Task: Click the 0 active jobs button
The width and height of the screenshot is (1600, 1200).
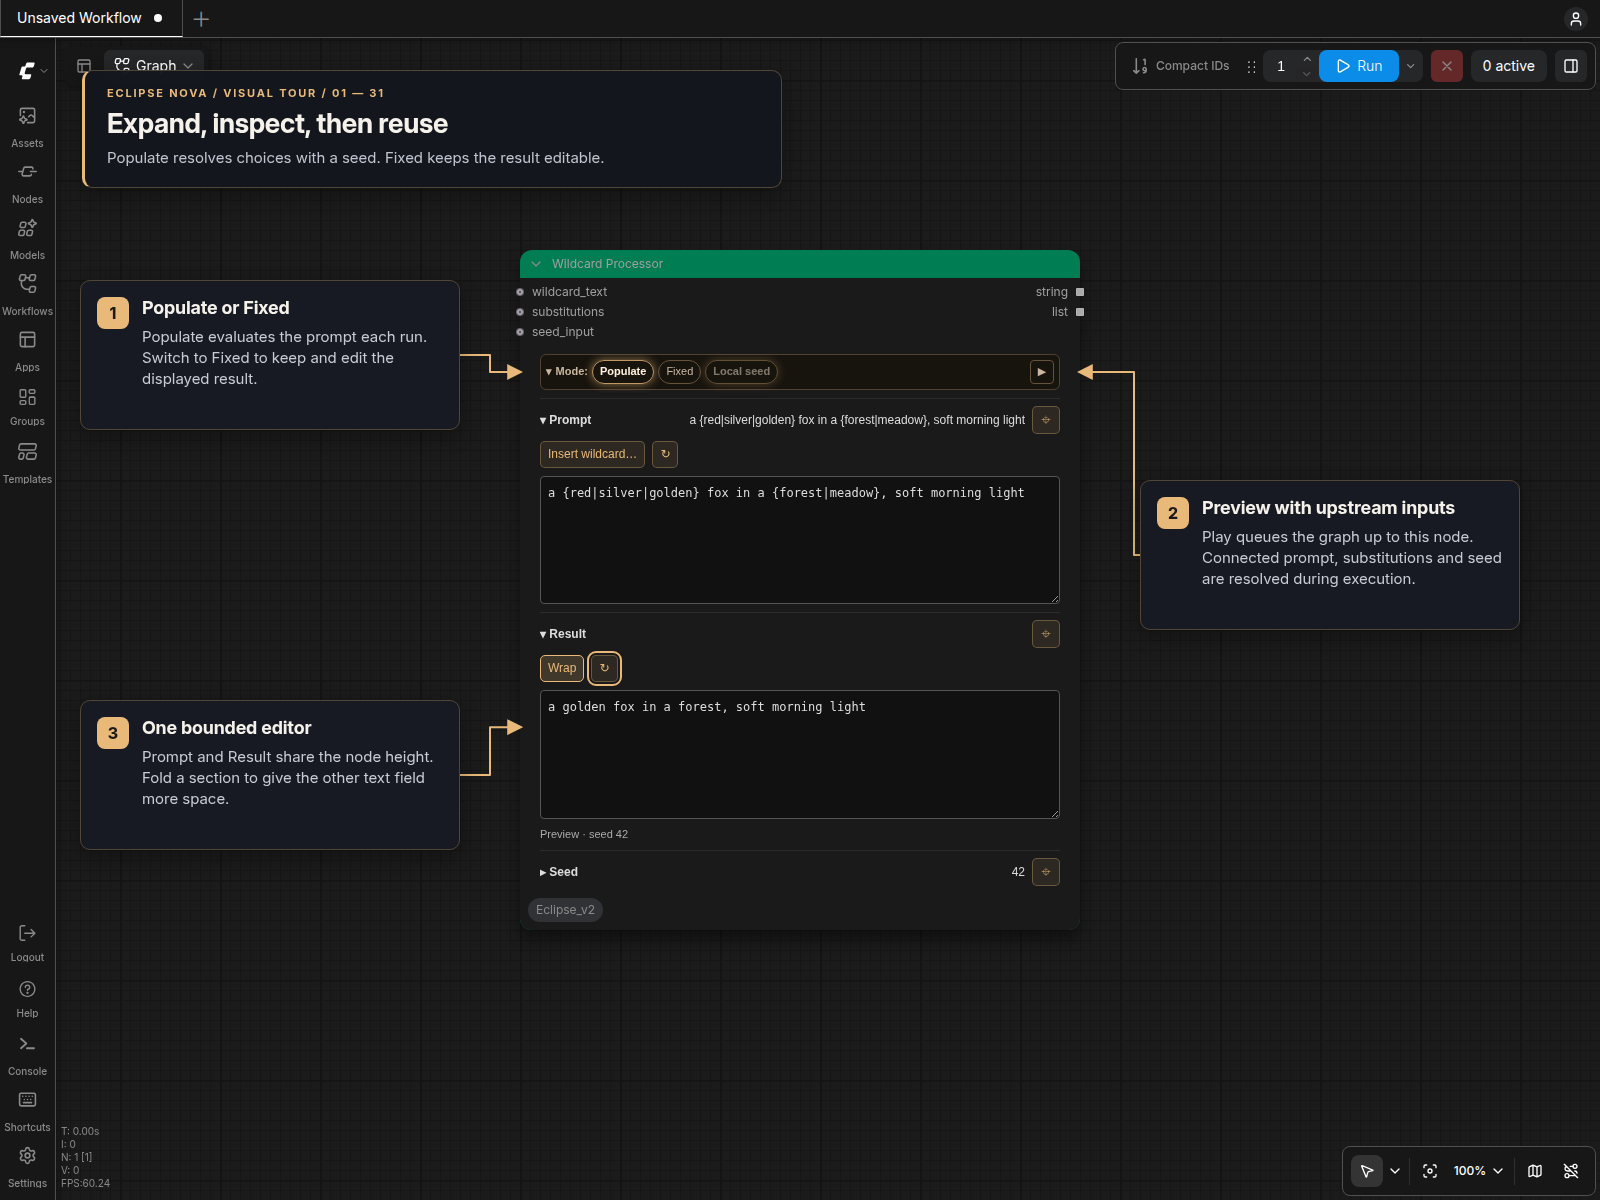Action: (x=1508, y=66)
